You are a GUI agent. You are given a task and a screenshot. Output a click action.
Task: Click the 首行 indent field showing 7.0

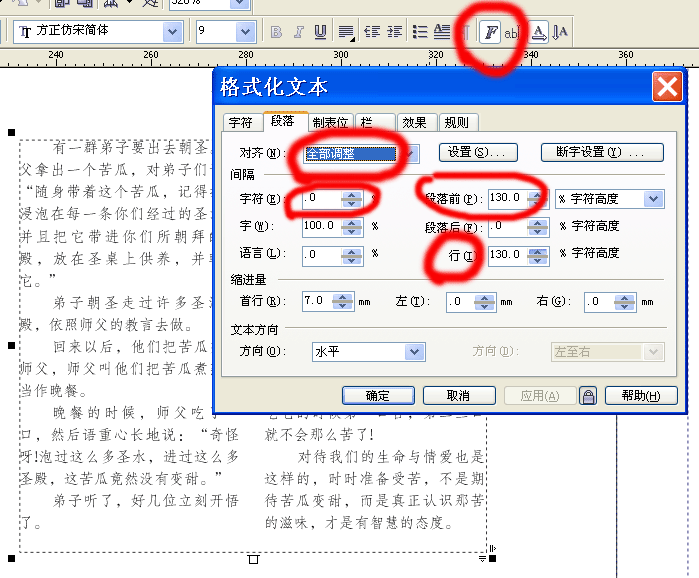(x=318, y=302)
